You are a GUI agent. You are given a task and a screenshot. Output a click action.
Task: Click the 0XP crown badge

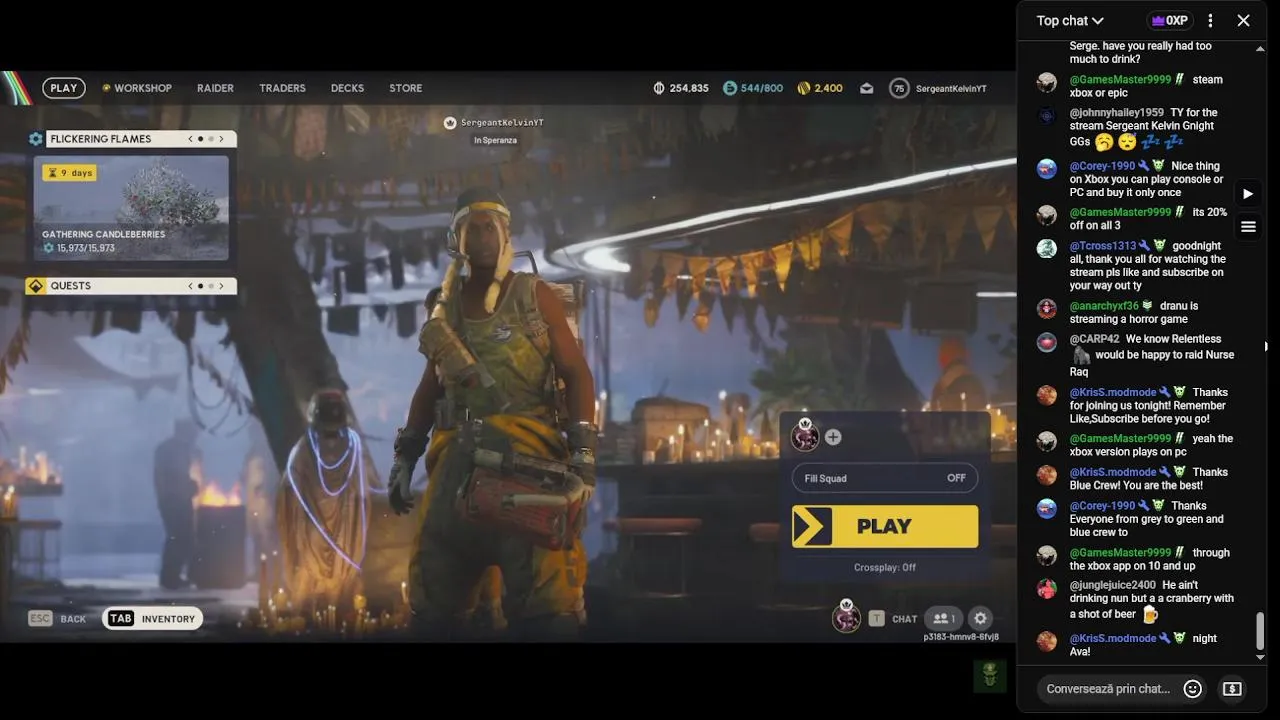point(1170,20)
